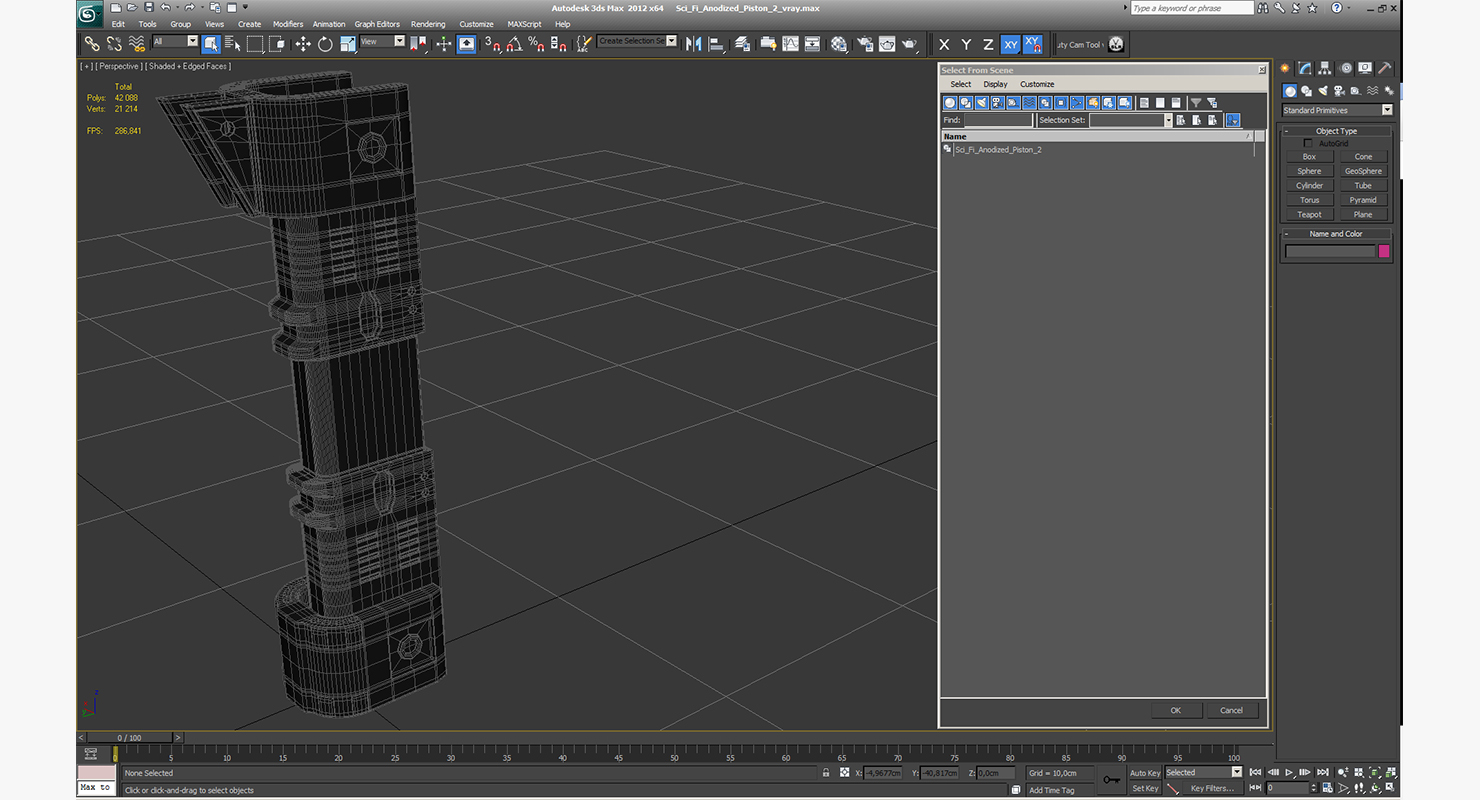Click the Set Key button
Viewport: 1480px width, 800px height.
click(1145, 788)
